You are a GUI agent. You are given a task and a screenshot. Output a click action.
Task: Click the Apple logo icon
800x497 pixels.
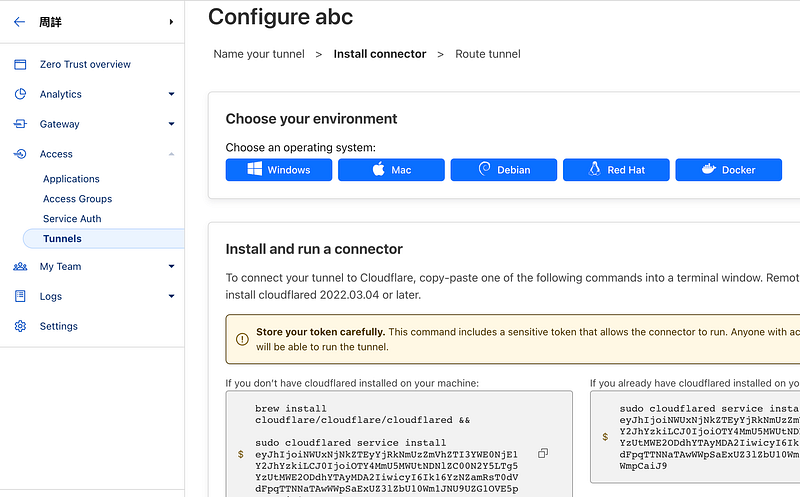[379, 169]
